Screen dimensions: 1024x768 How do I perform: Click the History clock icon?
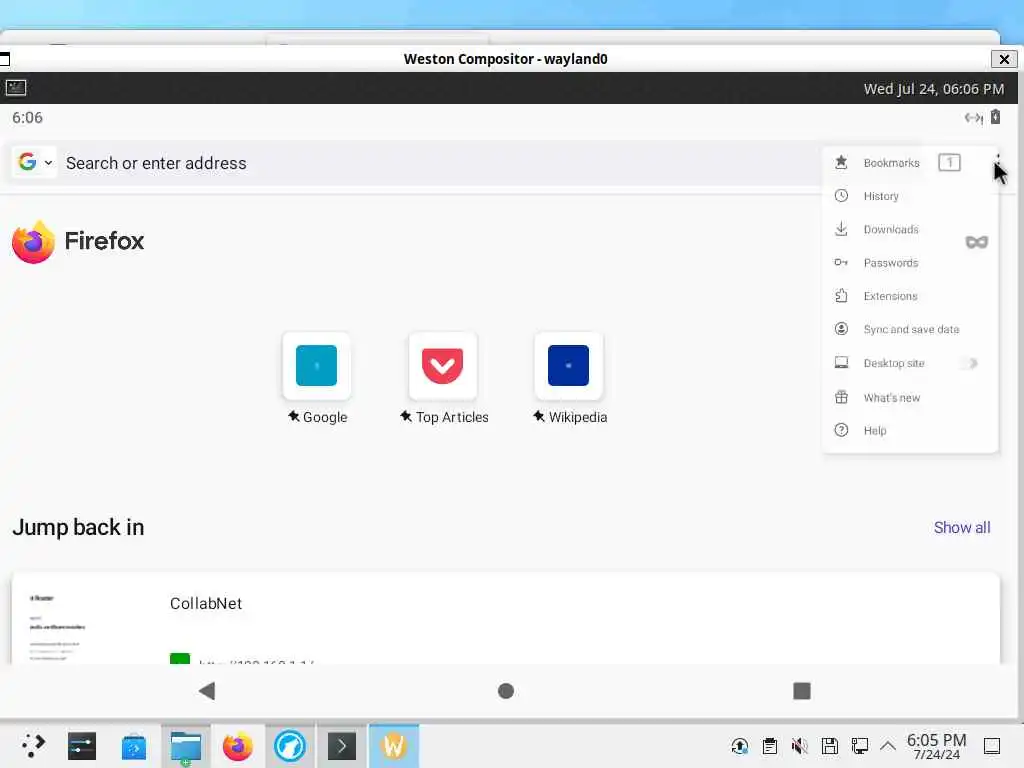pos(841,195)
